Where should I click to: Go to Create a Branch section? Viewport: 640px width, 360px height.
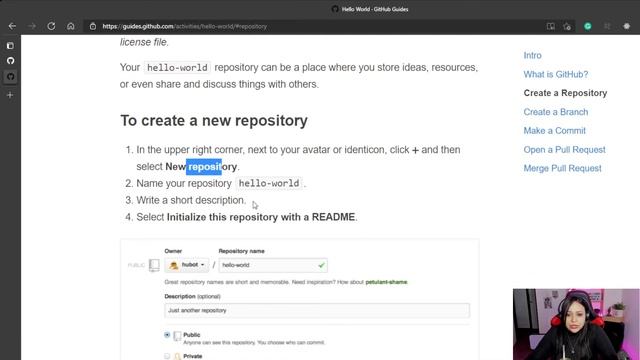click(556, 112)
